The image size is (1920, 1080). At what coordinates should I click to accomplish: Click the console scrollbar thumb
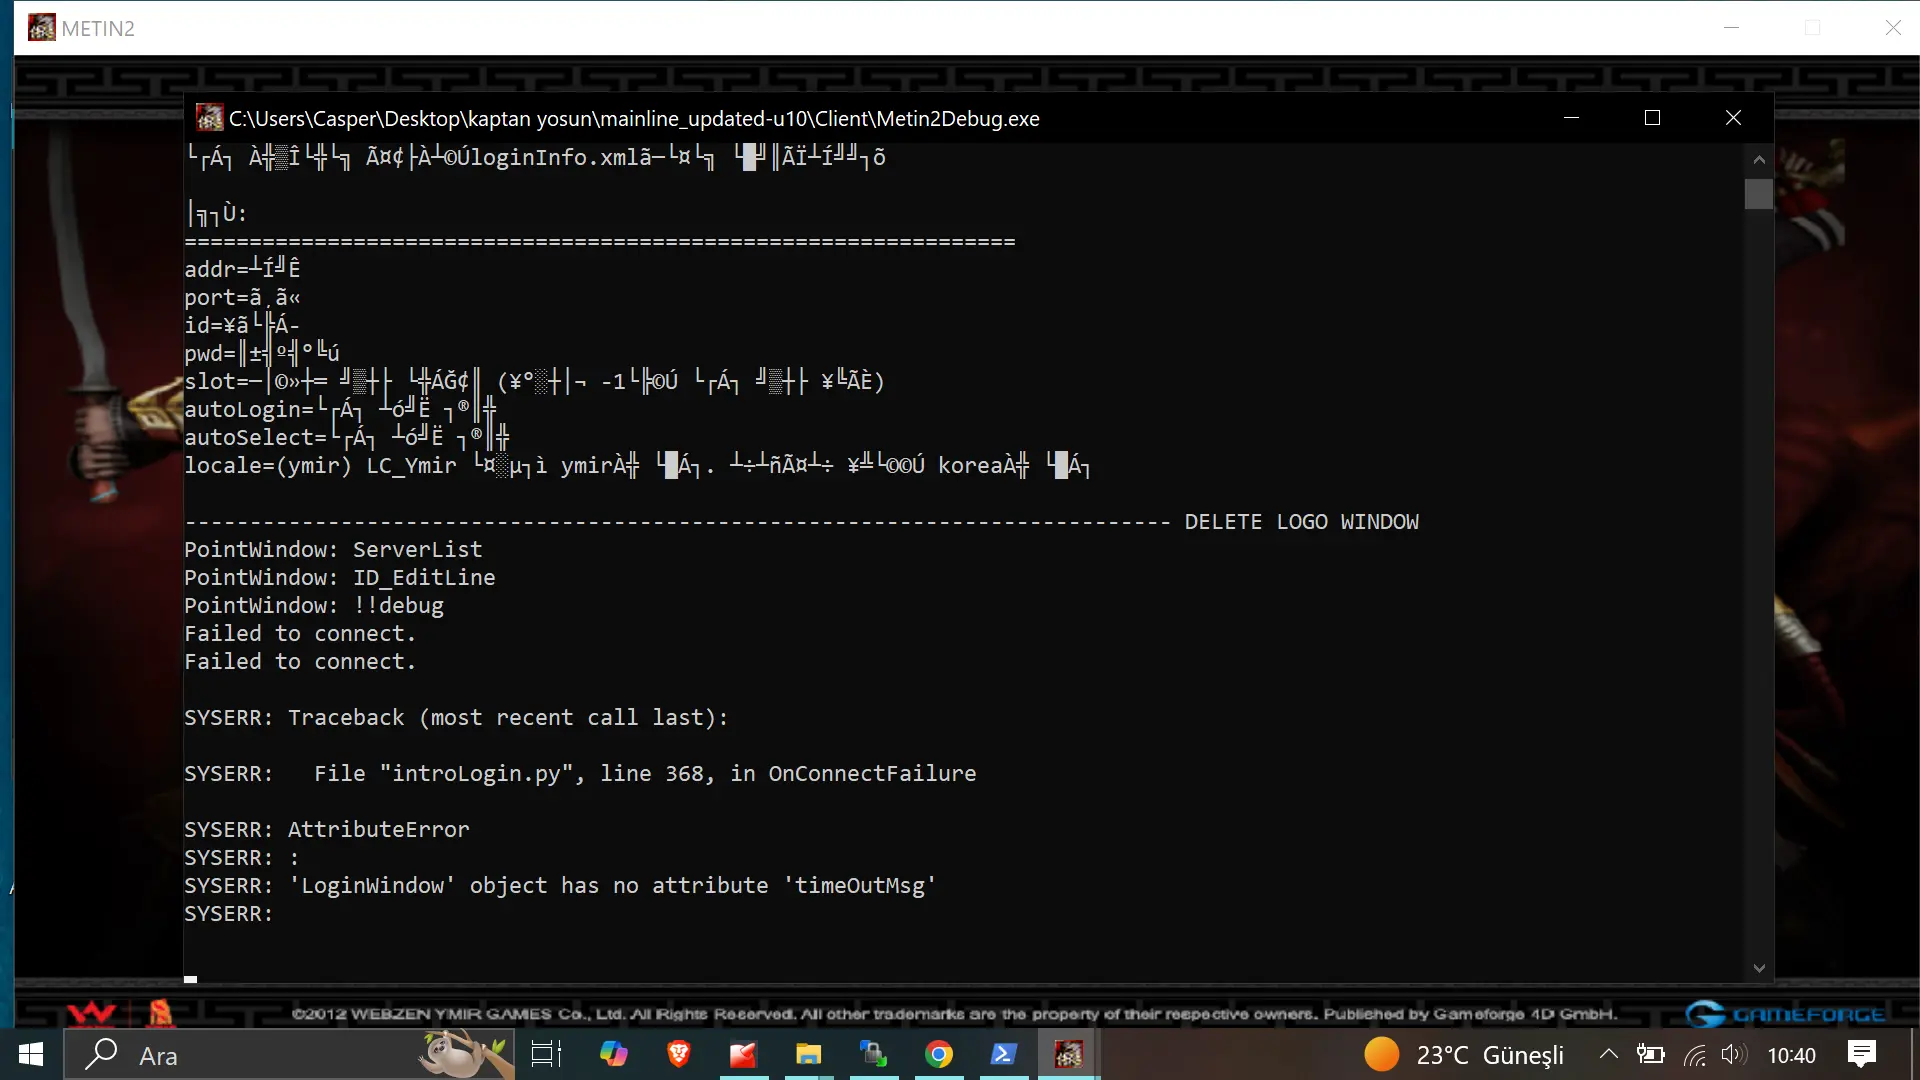[1759, 194]
